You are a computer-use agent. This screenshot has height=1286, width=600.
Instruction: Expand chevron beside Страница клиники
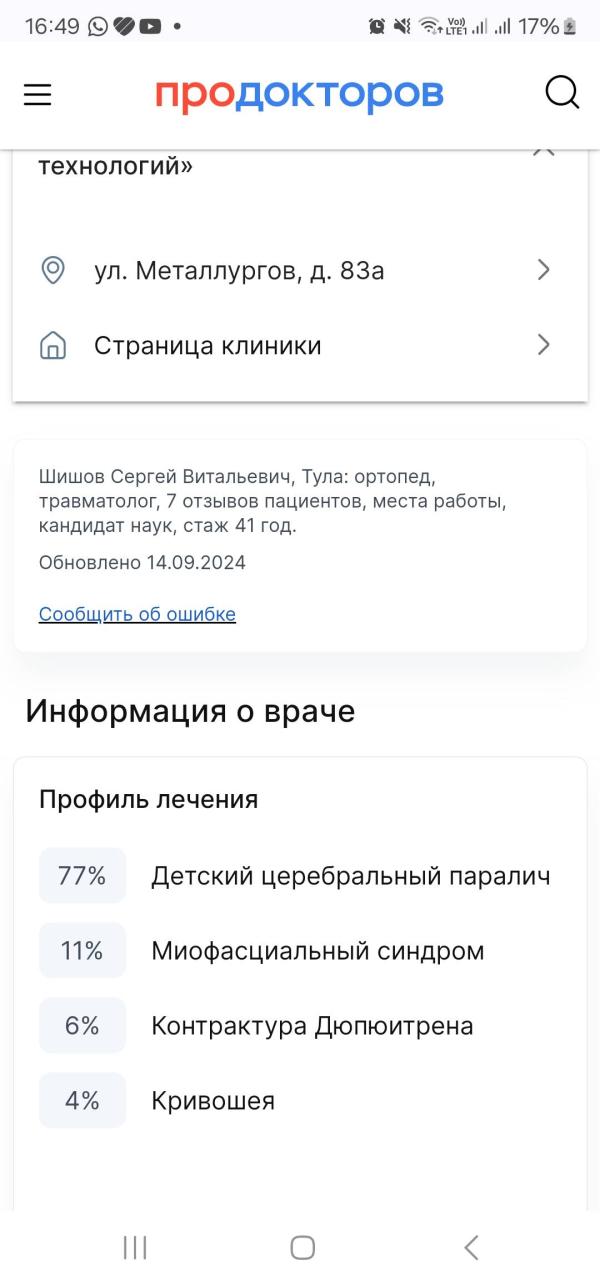543,345
